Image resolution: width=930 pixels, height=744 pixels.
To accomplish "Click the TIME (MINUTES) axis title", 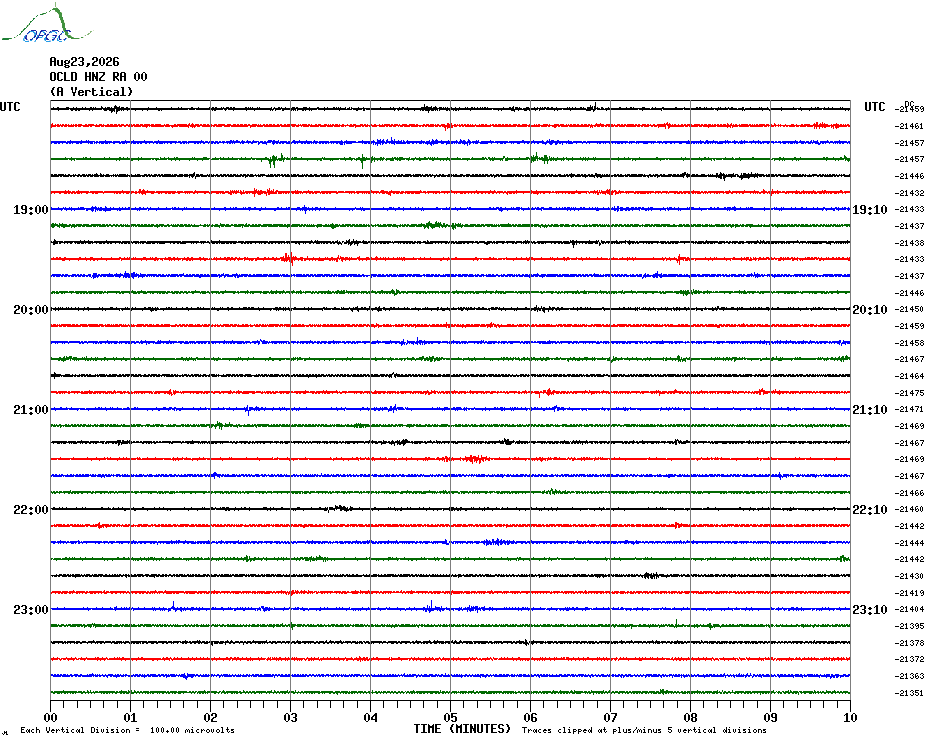I will coord(462,729).
